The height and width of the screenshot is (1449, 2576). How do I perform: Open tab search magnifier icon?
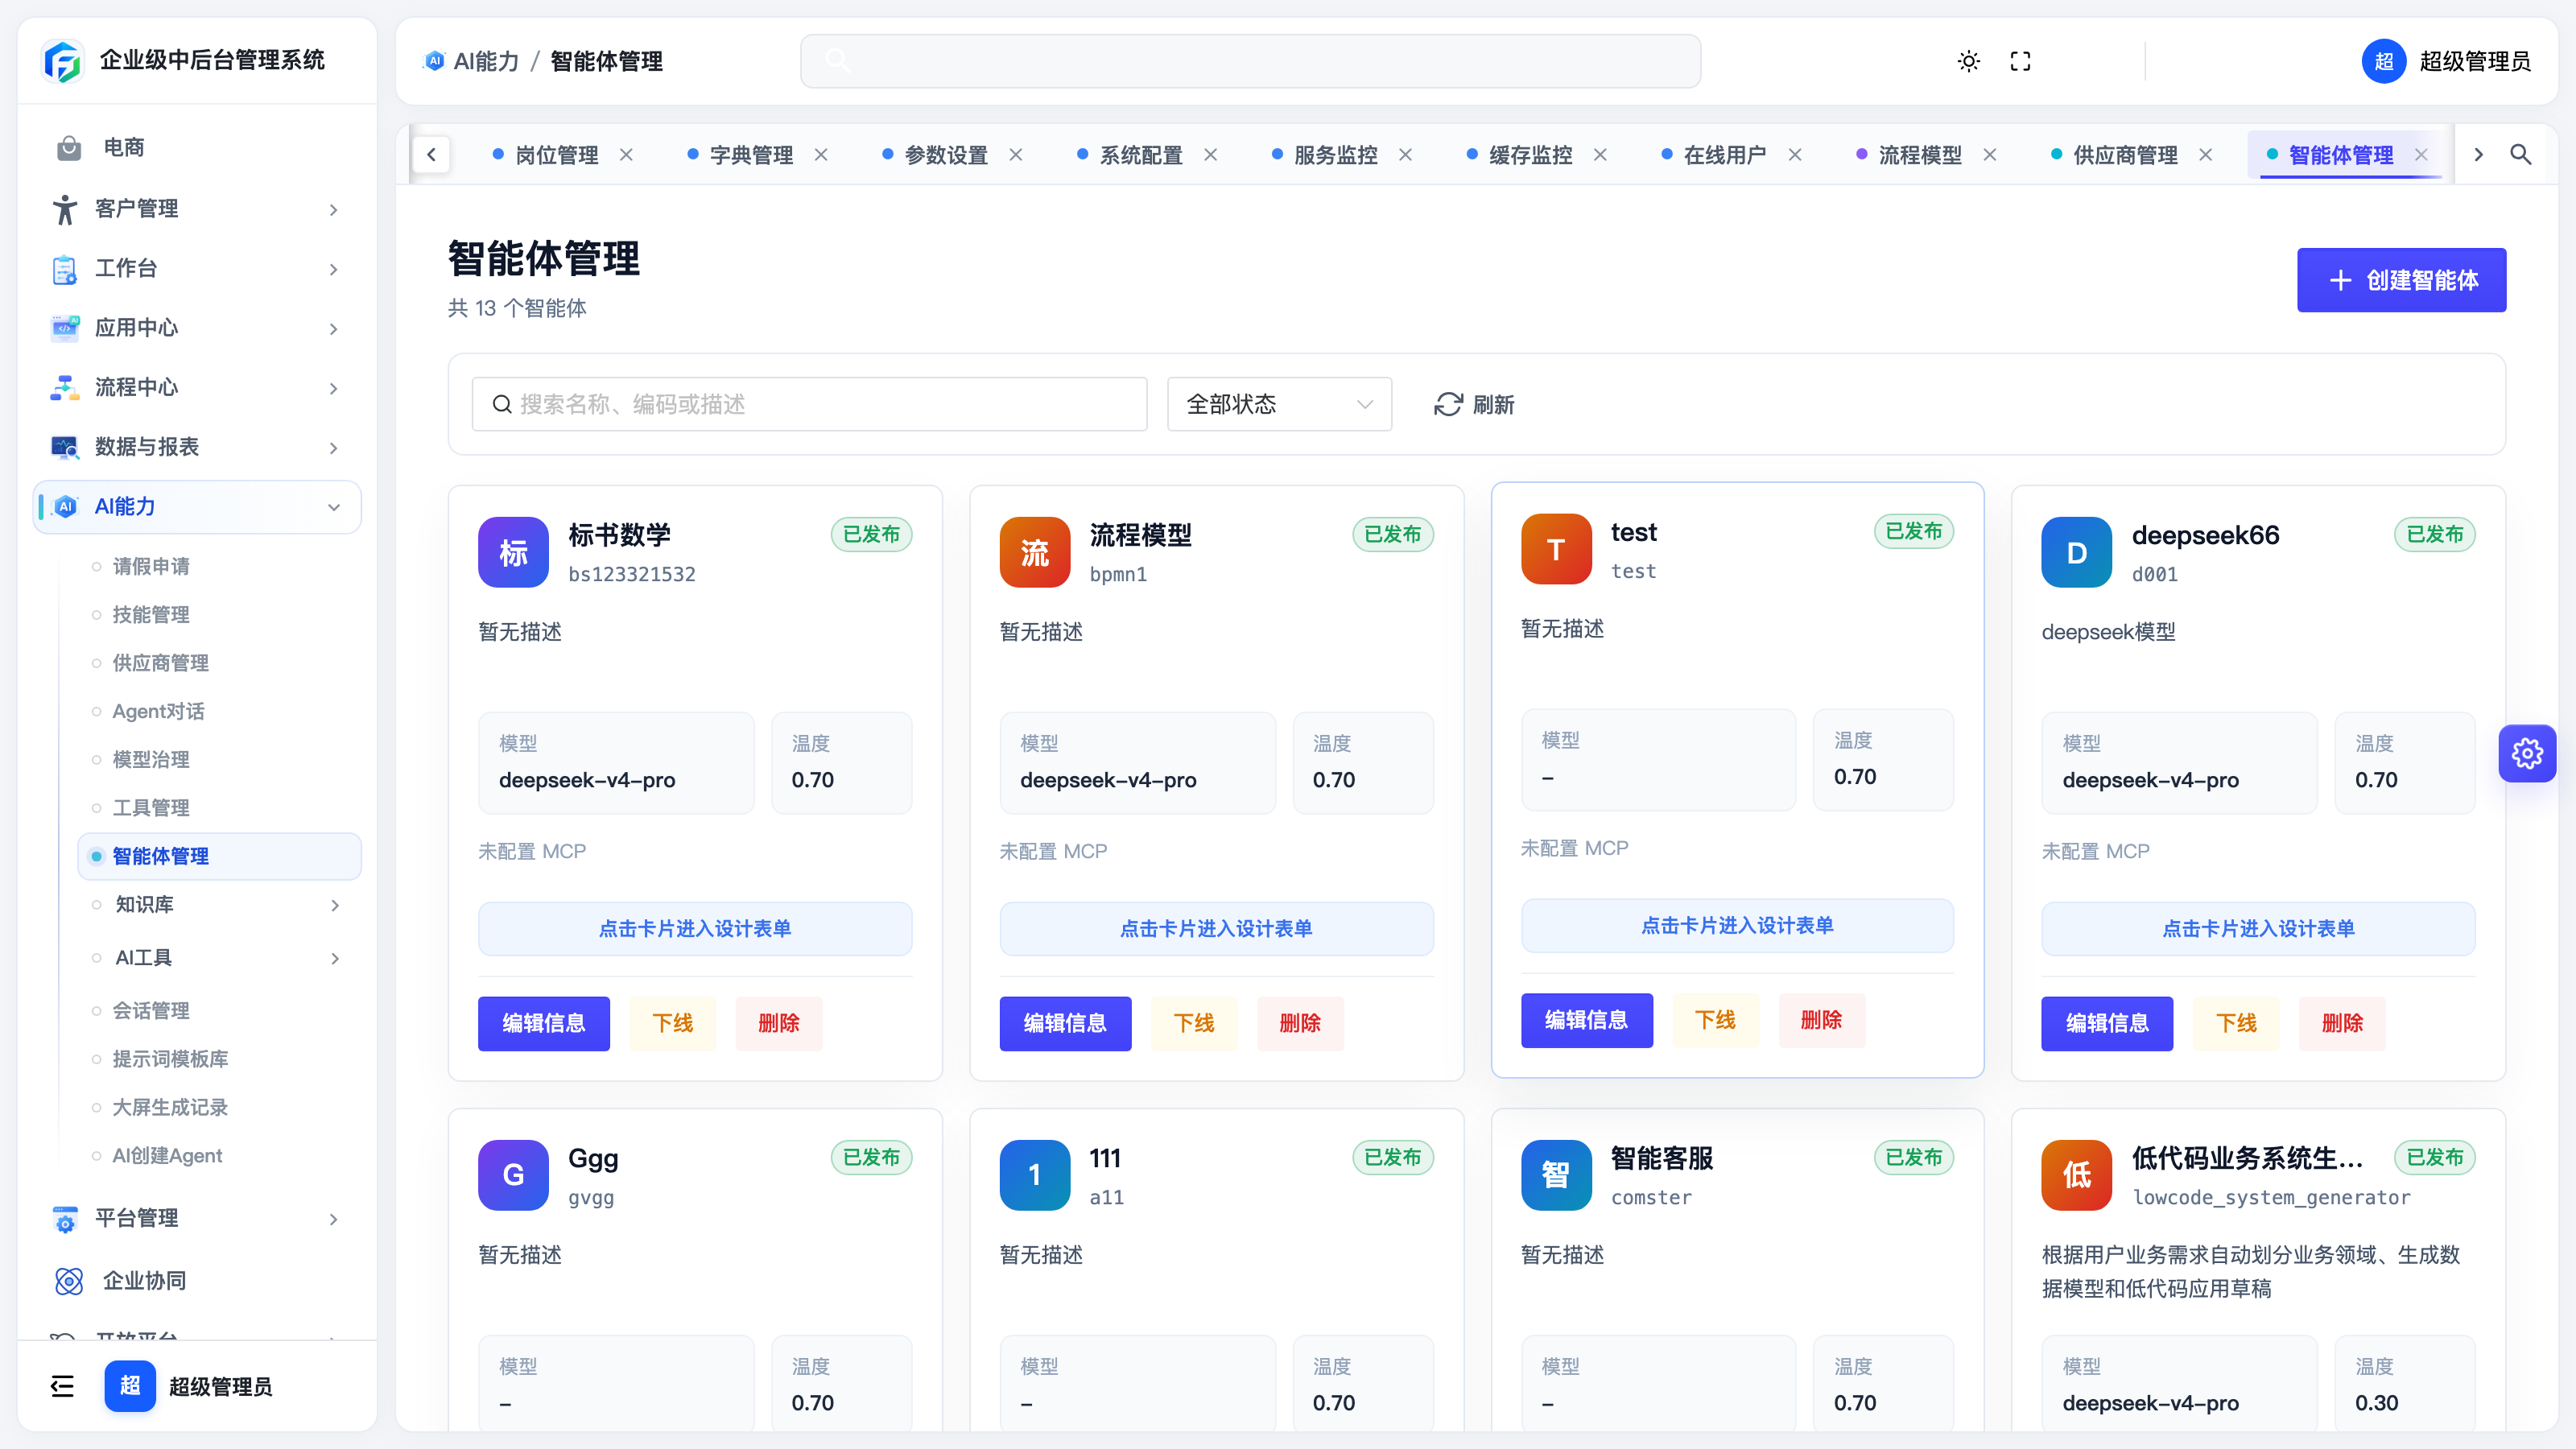2521,155
